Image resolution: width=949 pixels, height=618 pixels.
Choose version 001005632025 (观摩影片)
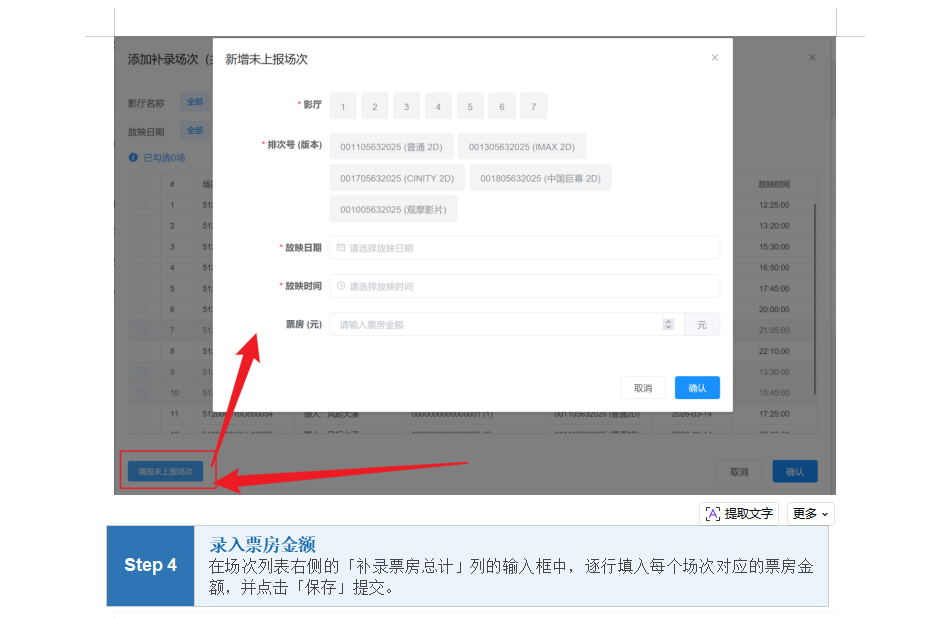[x=393, y=210]
